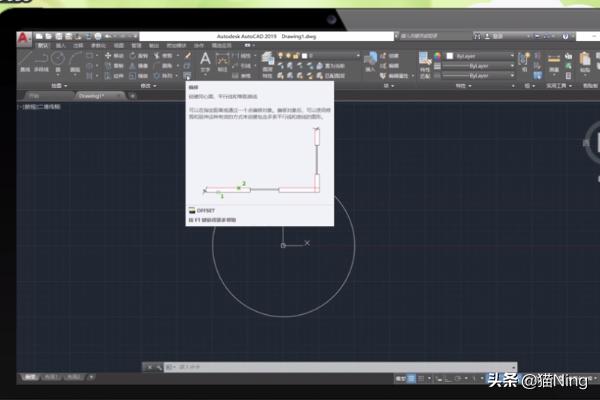600x400 pixels.
Task: Toggle layer lock icon
Action: click(x=296, y=56)
